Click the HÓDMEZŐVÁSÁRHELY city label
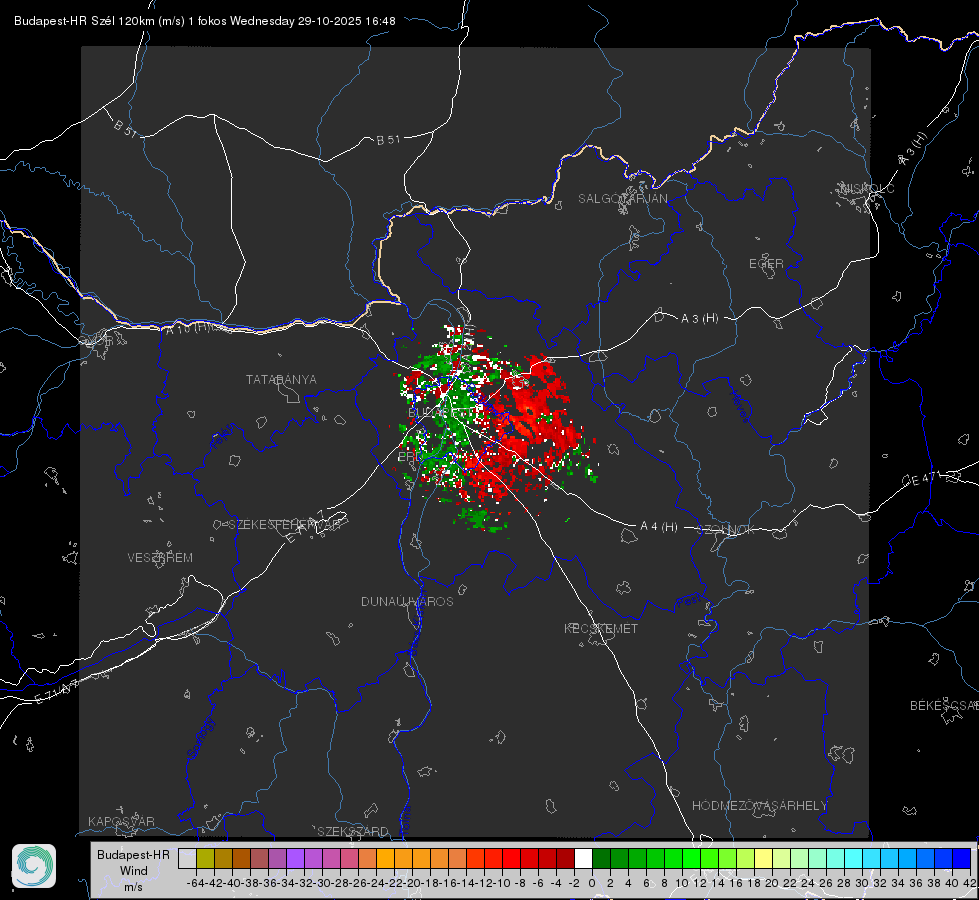This screenshot has height=900, width=979. (759, 806)
